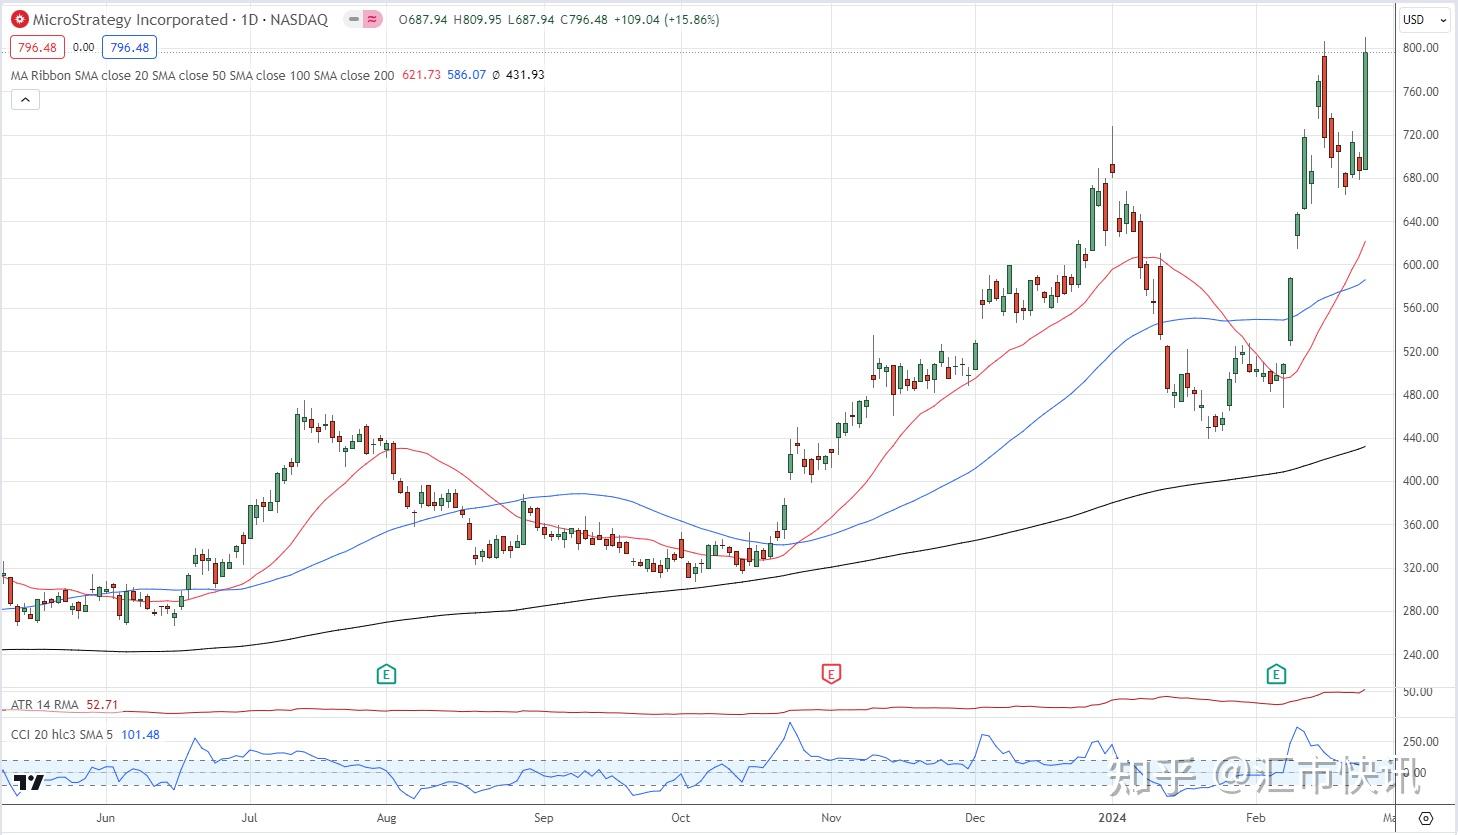Click the 600.00 price axis label
1458x835 pixels.
click(1420, 264)
